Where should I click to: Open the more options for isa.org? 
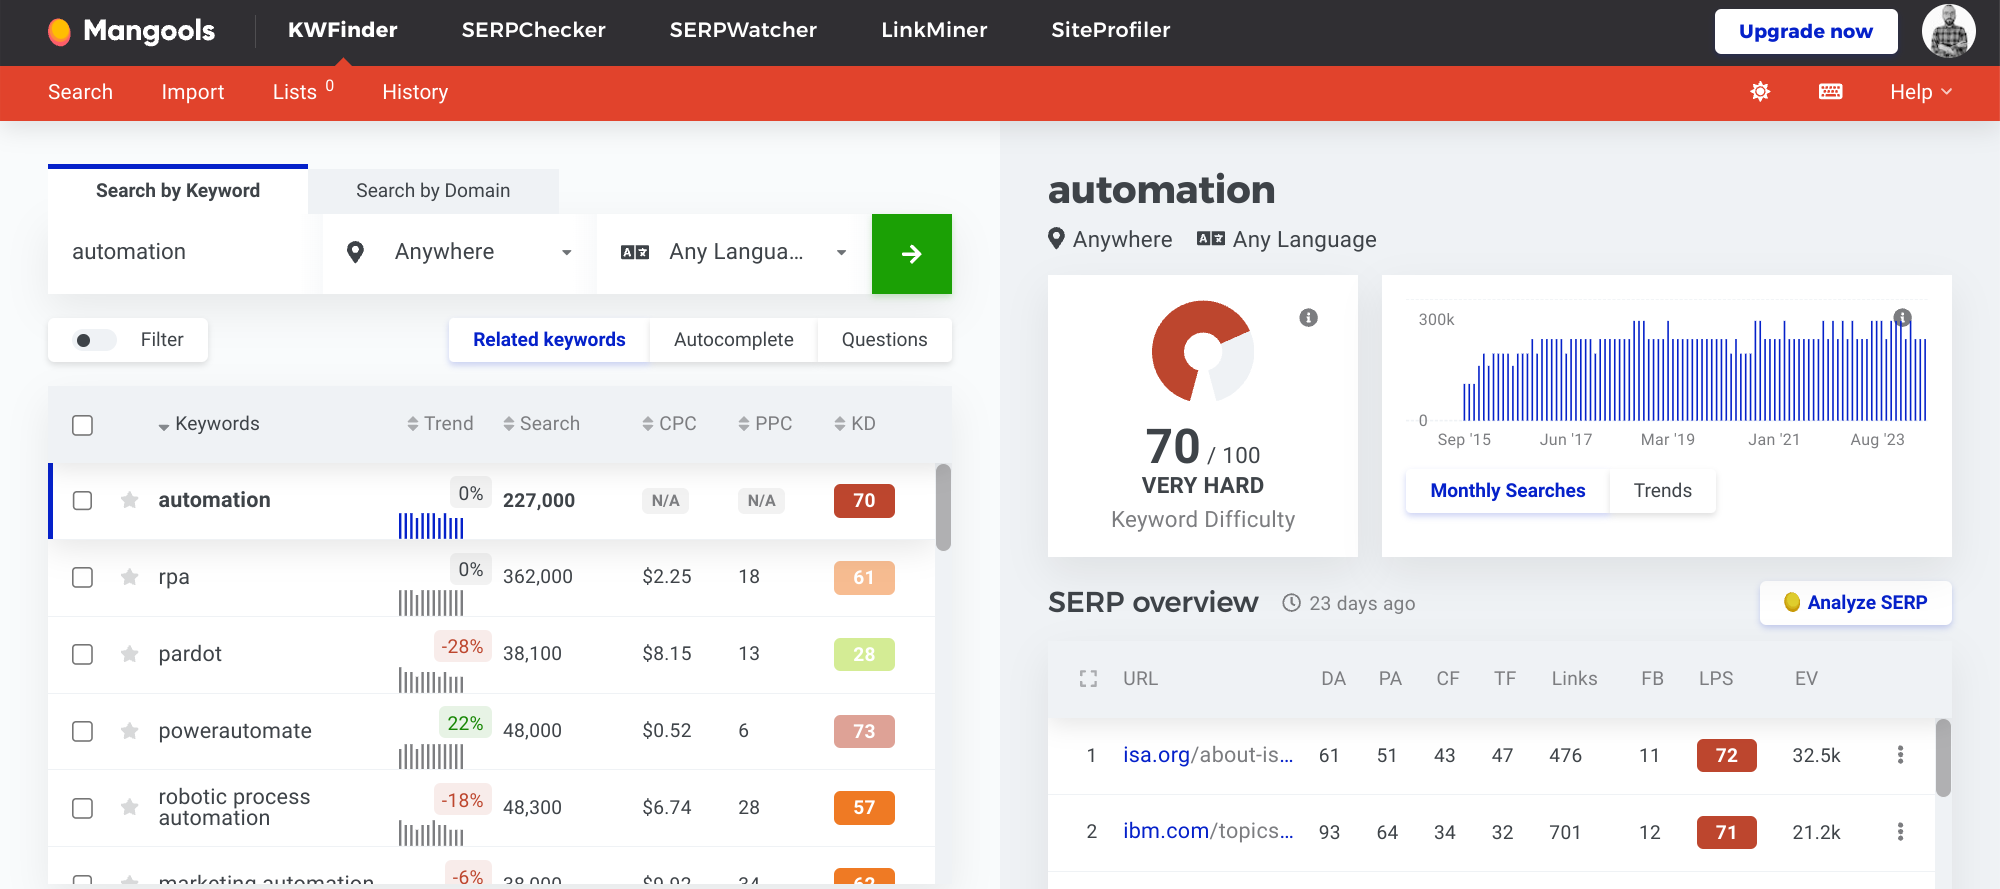pyautogui.click(x=1900, y=755)
